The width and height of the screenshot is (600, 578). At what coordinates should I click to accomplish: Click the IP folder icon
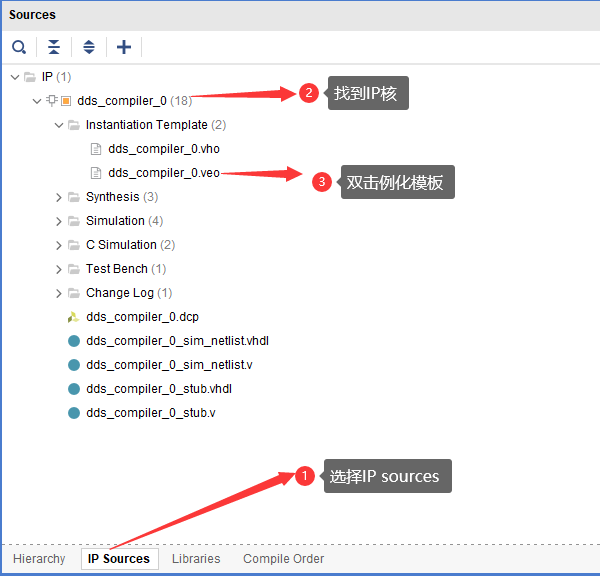[x=30, y=77]
